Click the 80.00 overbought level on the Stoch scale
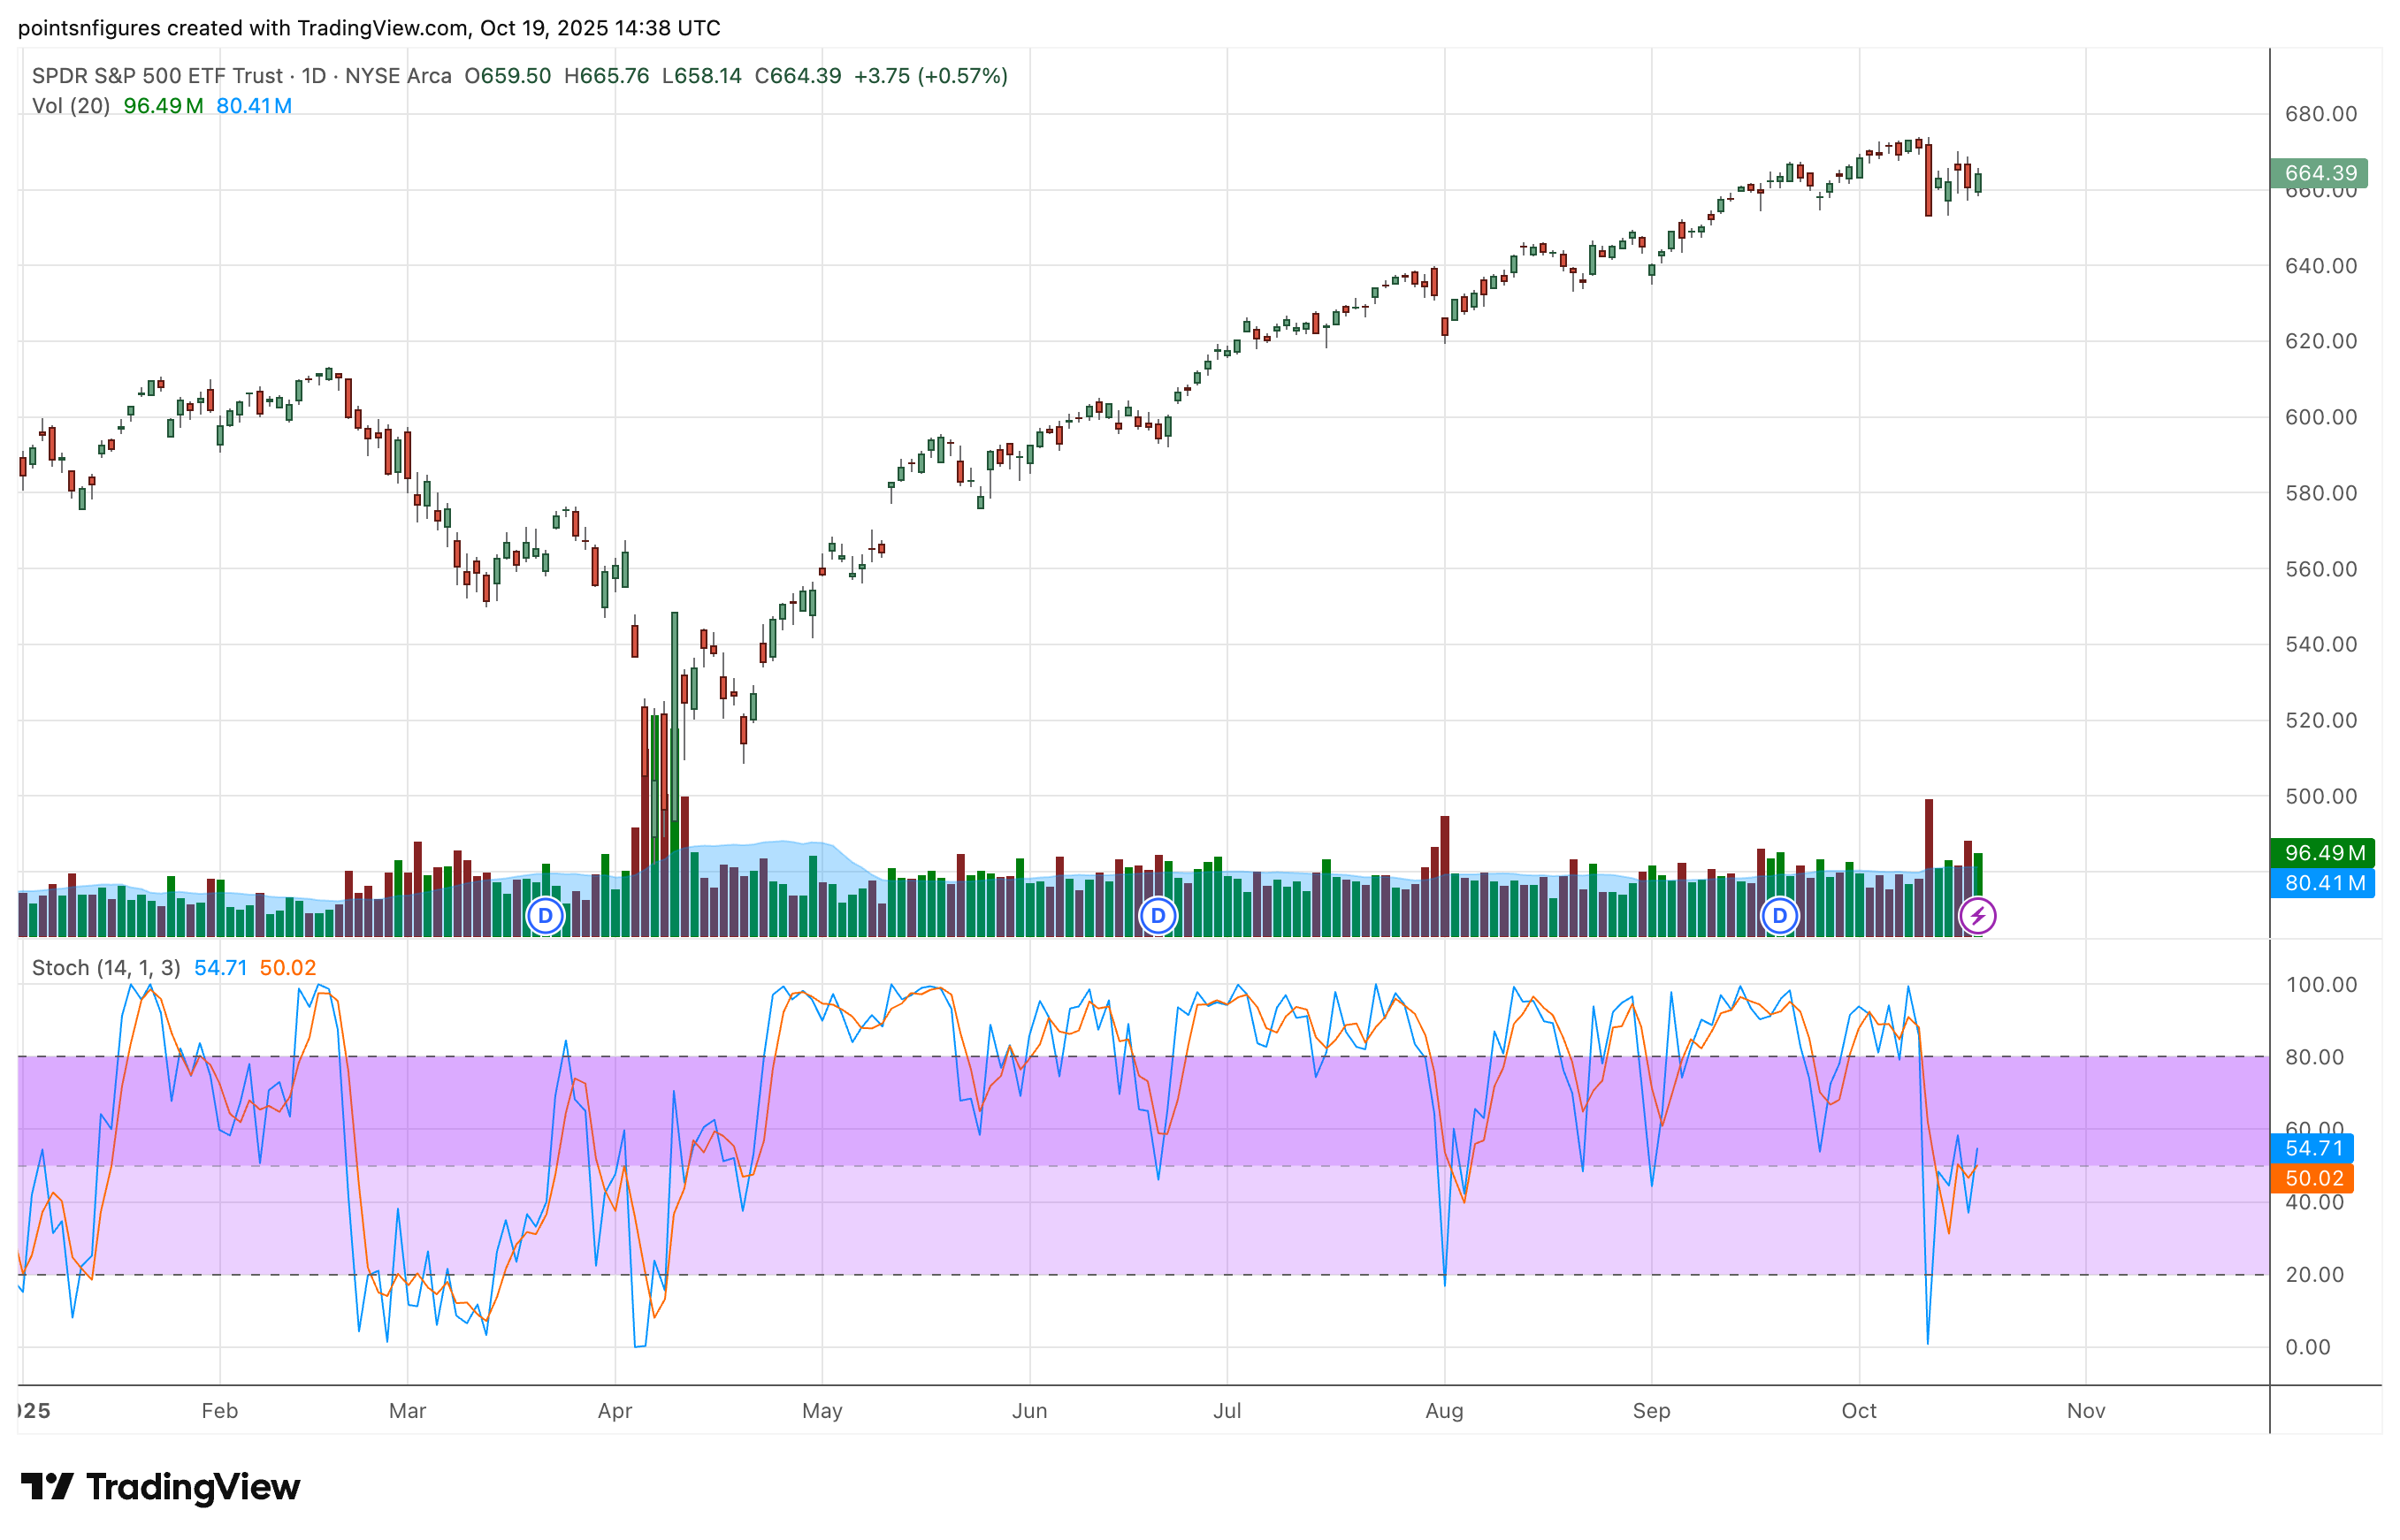This screenshot has height=1540, width=2400. pos(2314,1057)
